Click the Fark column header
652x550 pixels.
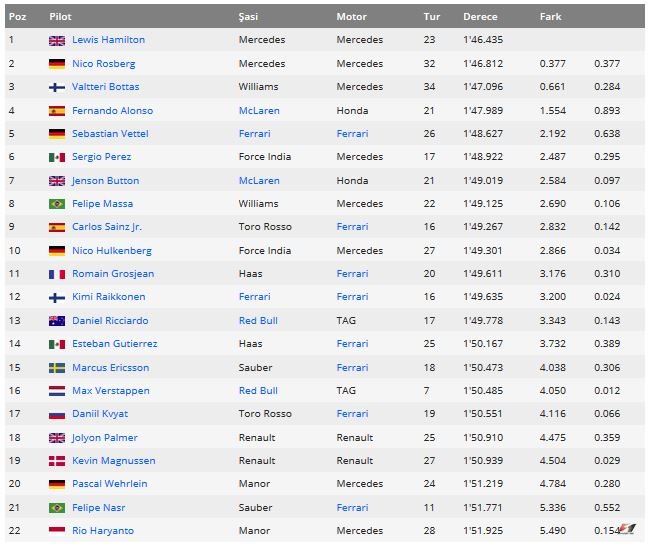click(550, 17)
